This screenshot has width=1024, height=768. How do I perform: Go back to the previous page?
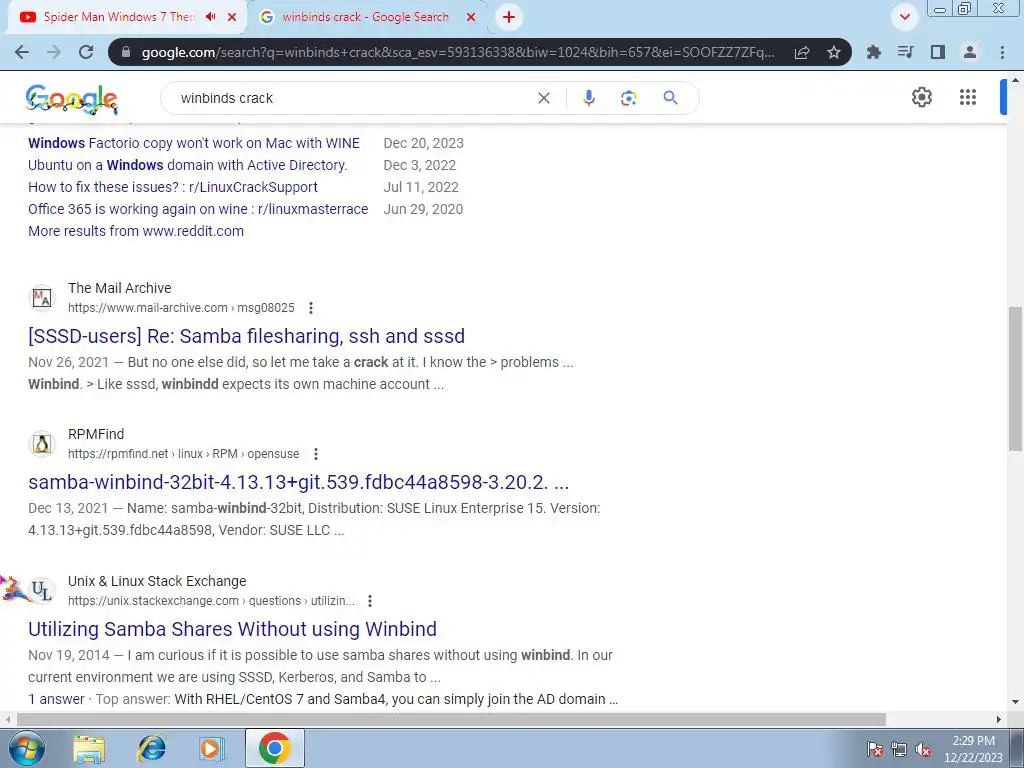22,52
